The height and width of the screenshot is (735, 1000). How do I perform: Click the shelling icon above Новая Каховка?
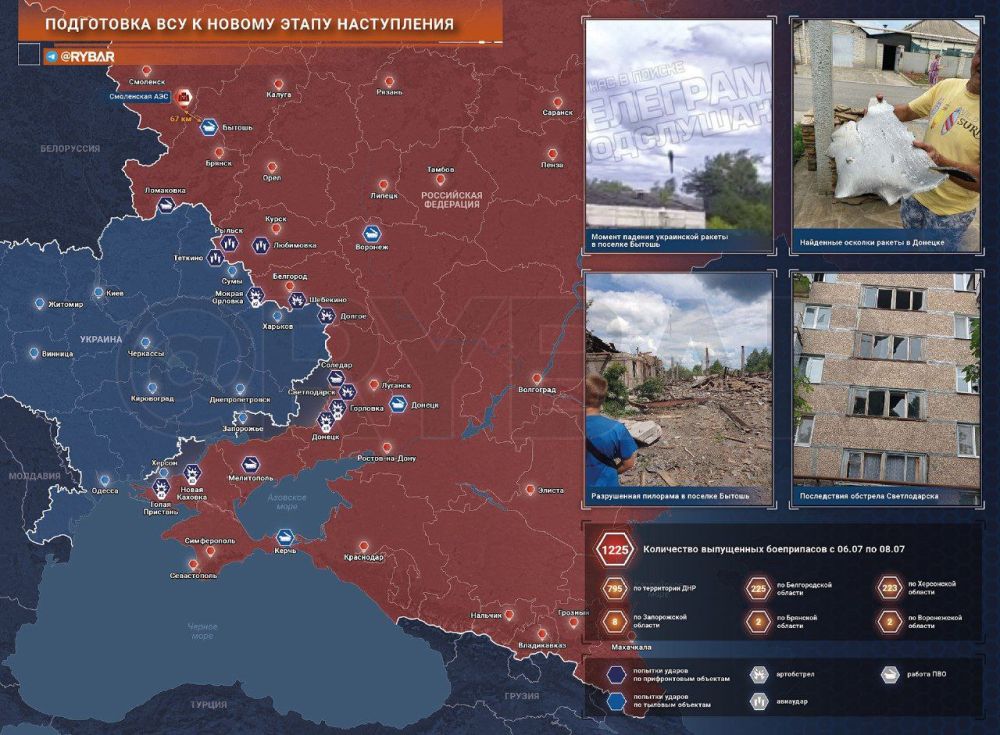192,472
